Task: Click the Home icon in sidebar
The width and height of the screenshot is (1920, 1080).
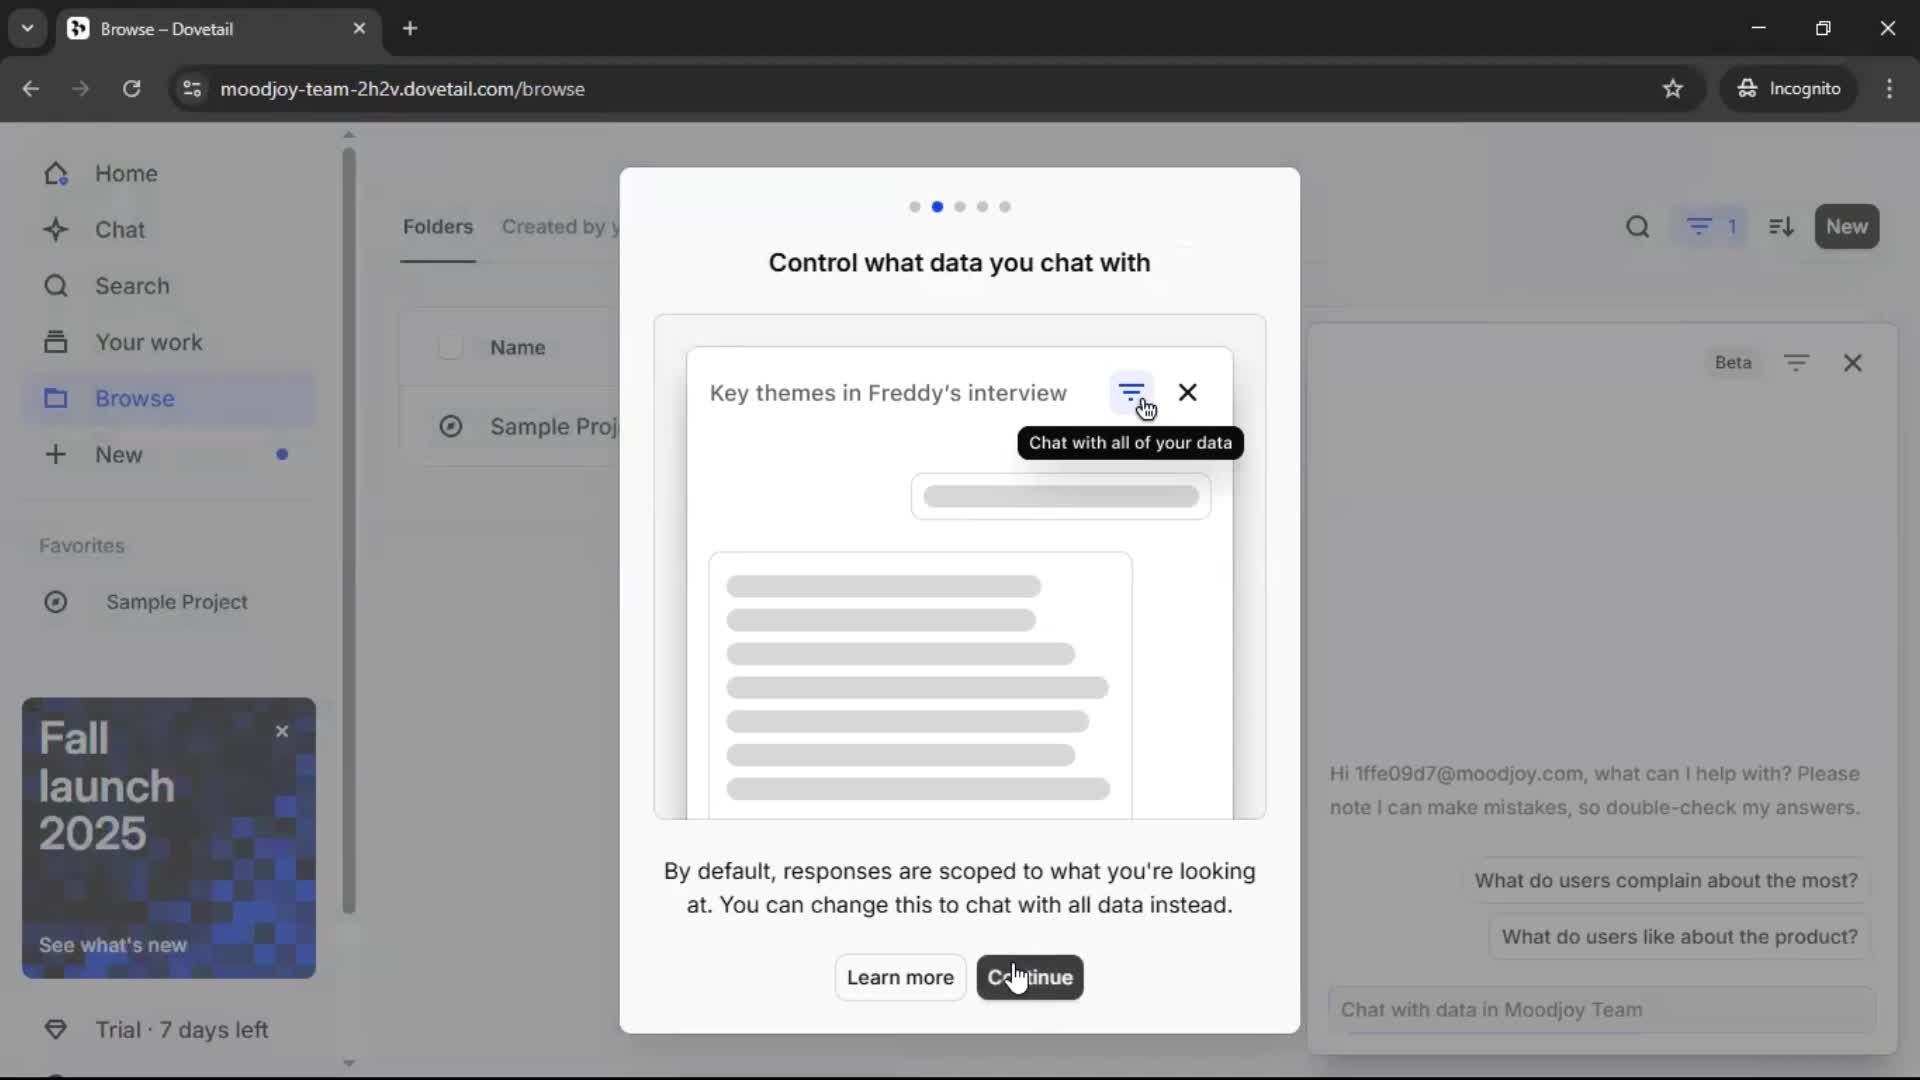Action: 56,174
